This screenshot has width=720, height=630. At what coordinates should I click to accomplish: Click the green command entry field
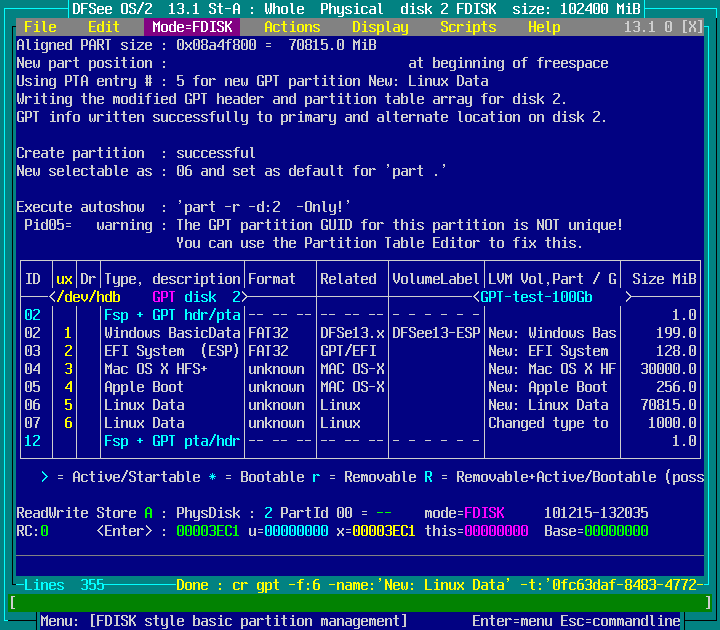360,603
